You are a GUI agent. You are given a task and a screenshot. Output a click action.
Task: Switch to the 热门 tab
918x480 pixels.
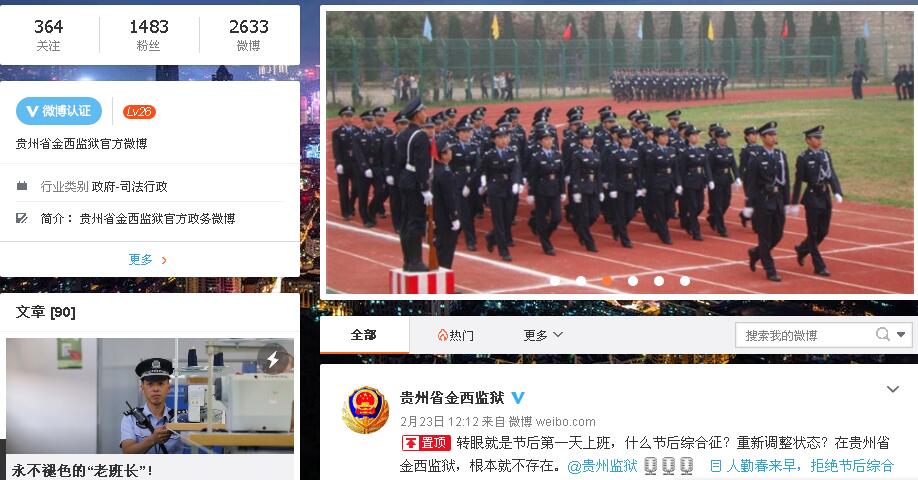455,335
